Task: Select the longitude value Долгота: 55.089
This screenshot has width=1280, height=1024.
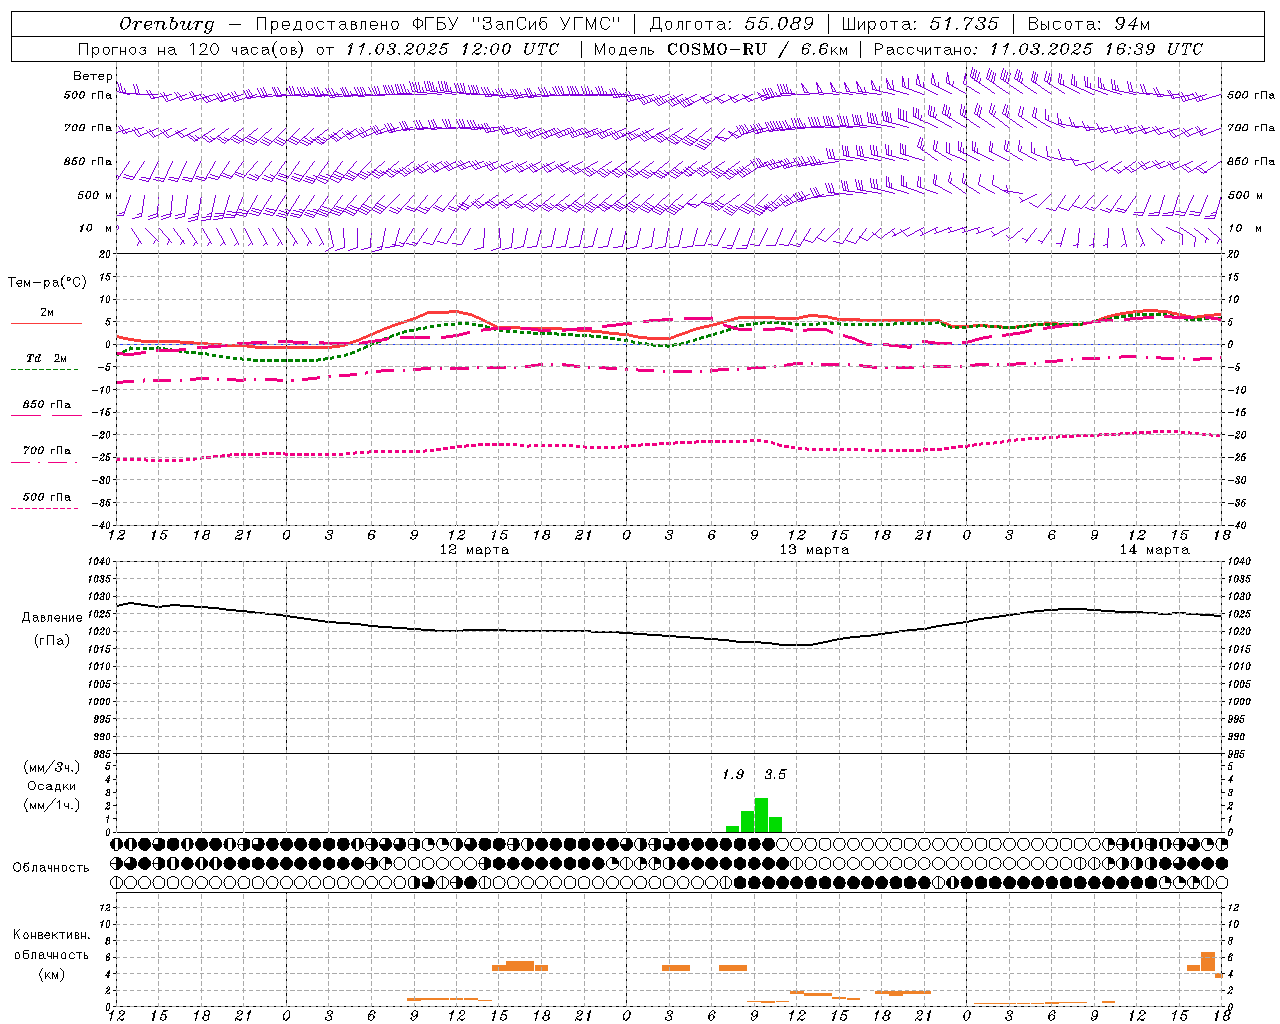Action: tap(732, 24)
